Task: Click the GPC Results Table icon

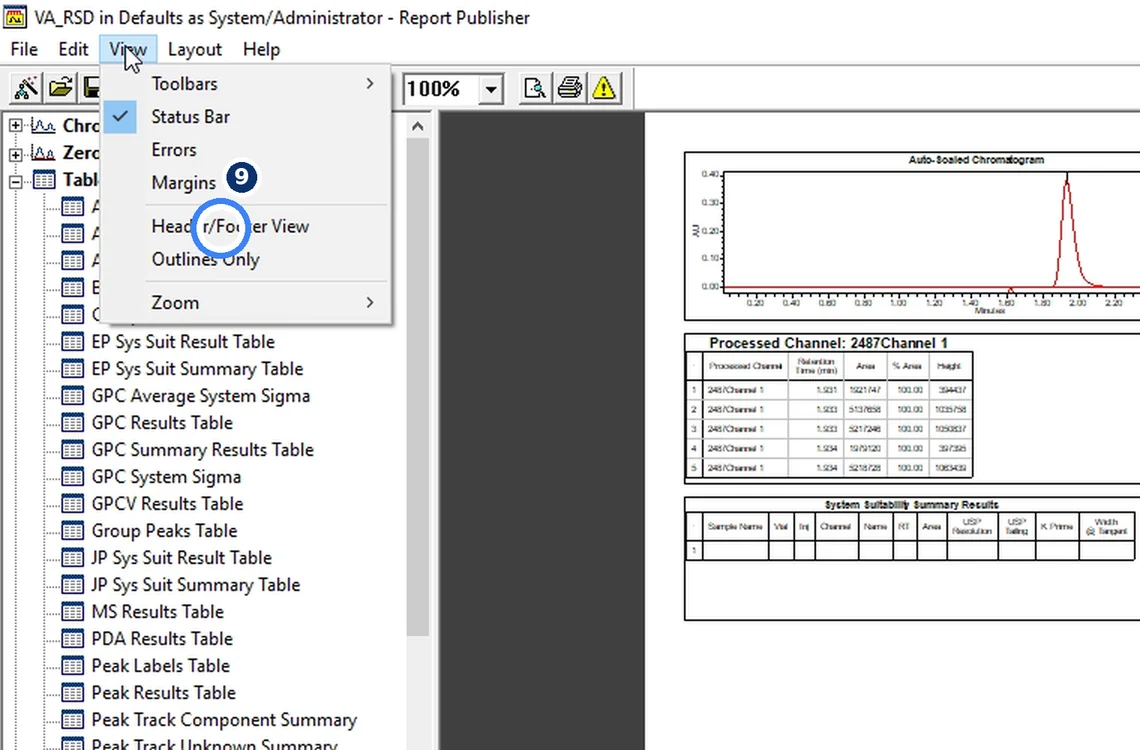Action: [x=72, y=422]
